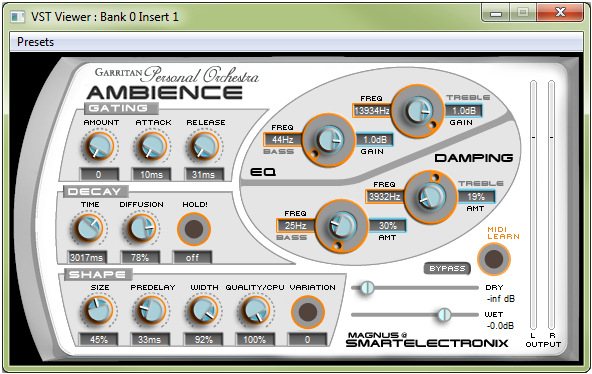Enable MIDI Learn round button
Viewport: 592px width, 374px height.
pyautogui.click(x=493, y=259)
